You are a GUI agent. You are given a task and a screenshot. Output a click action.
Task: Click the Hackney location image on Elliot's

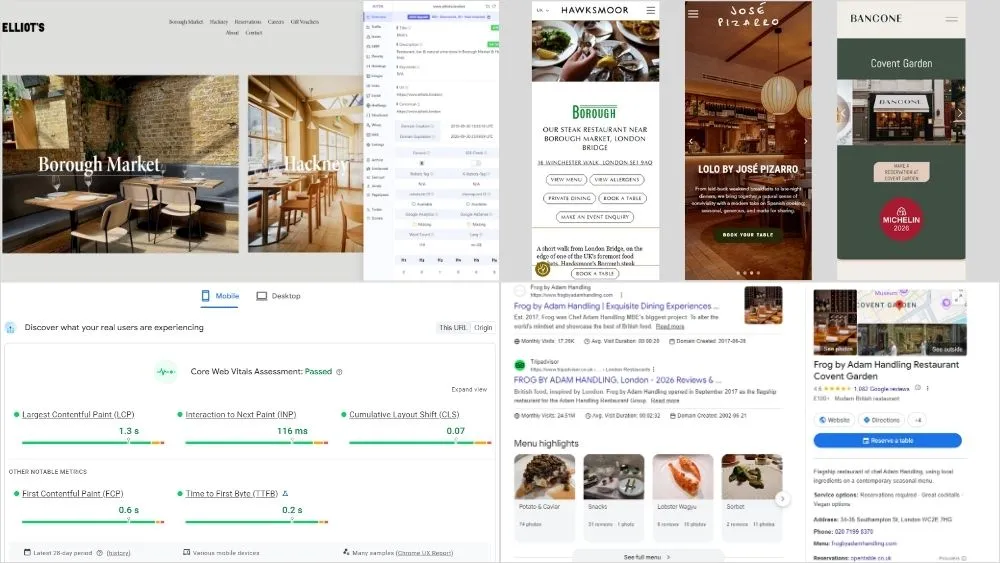pos(305,164)
